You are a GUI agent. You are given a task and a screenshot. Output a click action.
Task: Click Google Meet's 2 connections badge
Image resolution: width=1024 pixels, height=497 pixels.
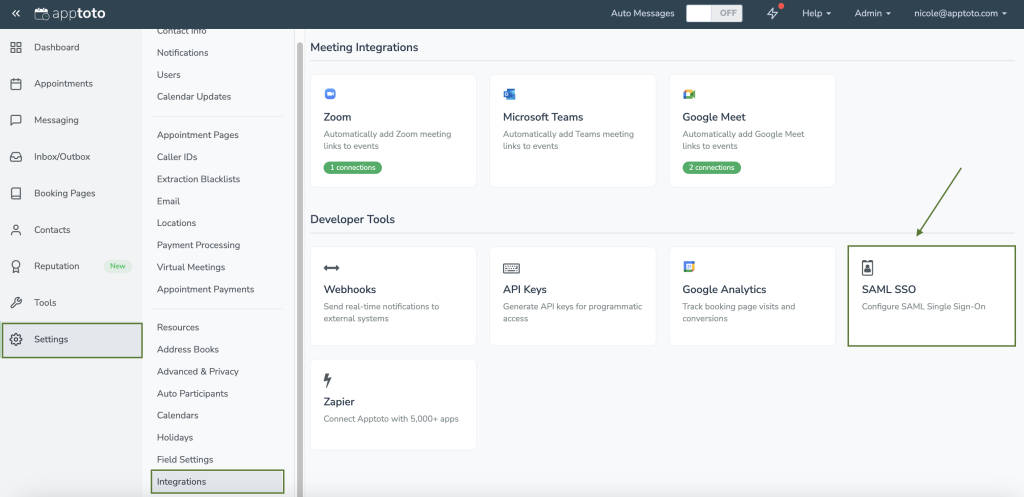(x=712, y=168)
